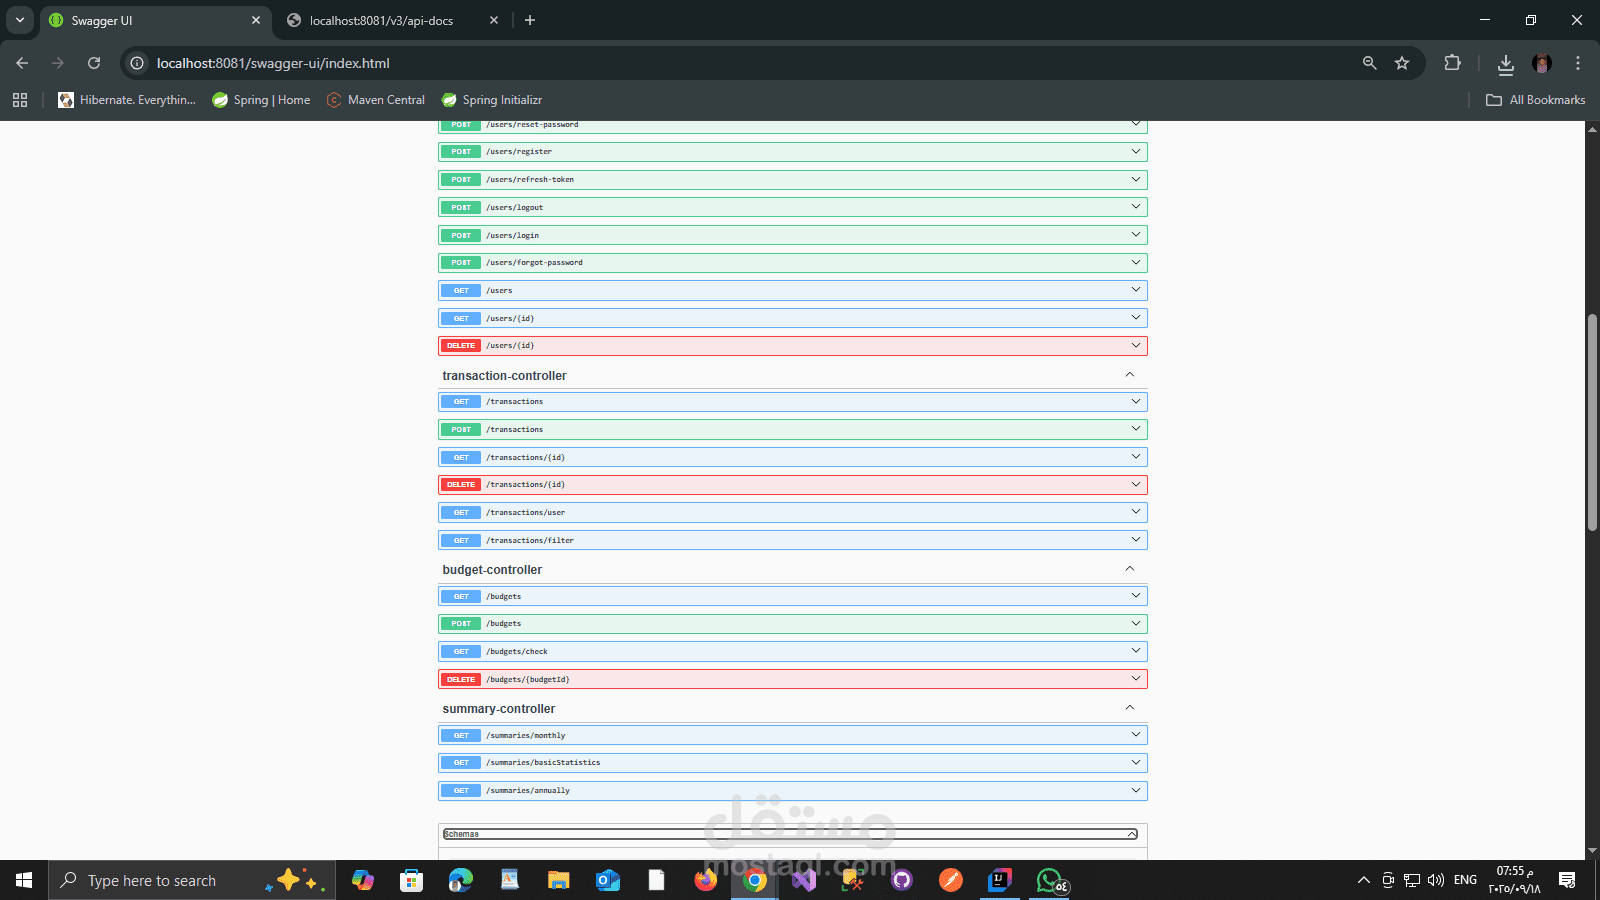Screen dimensions: 1600x900
Task: Open the Extensions puzzle icon
Action: click(x=1452, y=63)
